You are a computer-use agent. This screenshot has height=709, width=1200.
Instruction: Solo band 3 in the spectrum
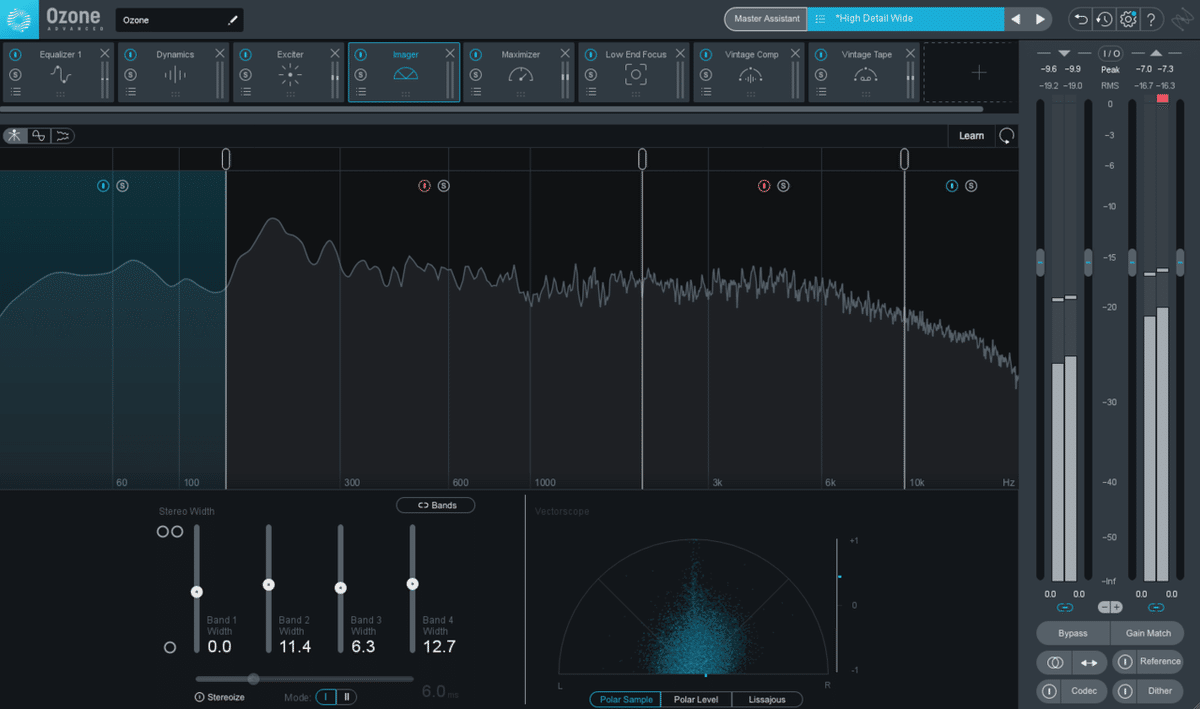[783, 186]
